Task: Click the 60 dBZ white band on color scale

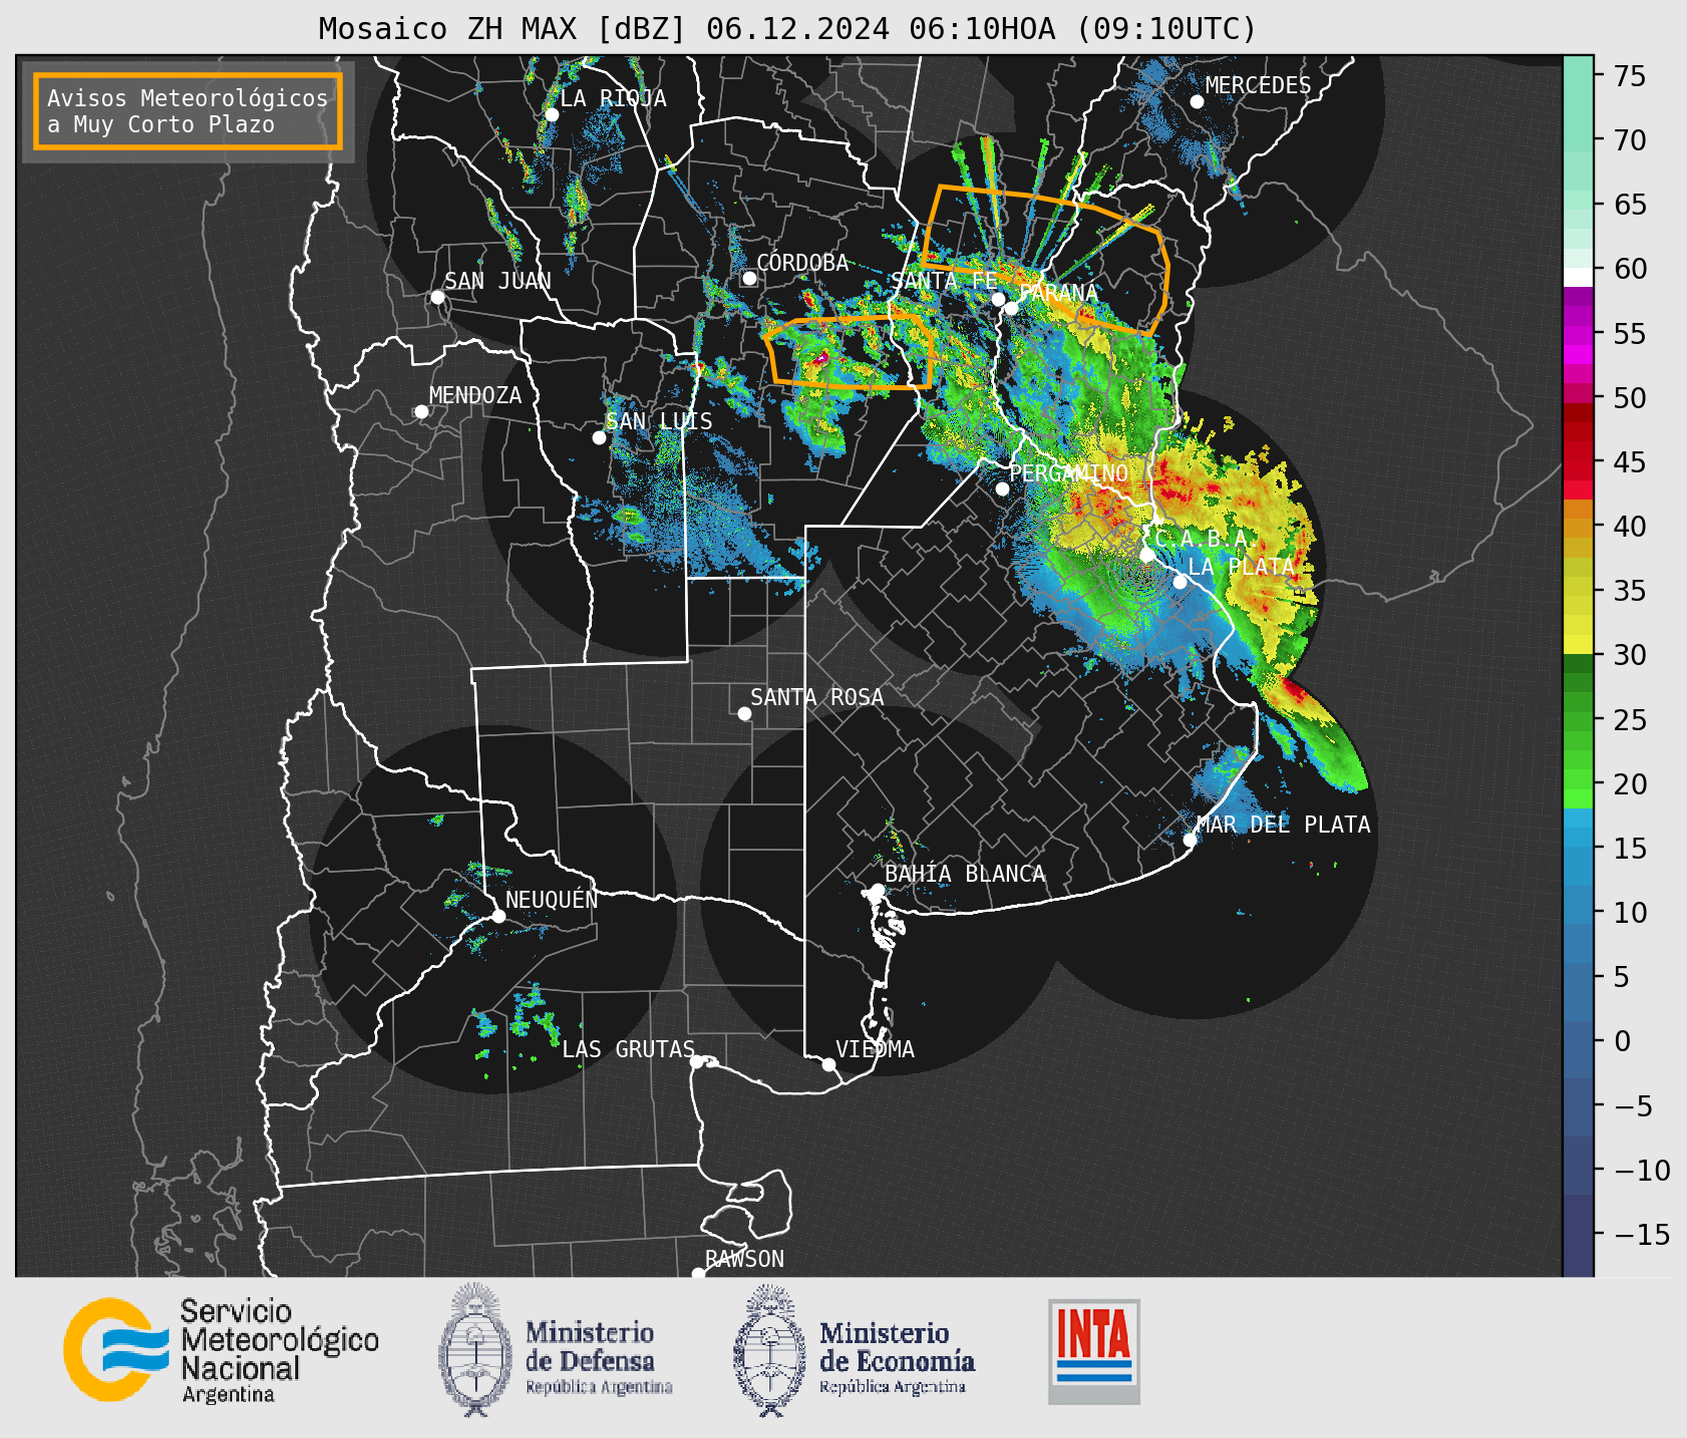Action: coord(1578,277)
